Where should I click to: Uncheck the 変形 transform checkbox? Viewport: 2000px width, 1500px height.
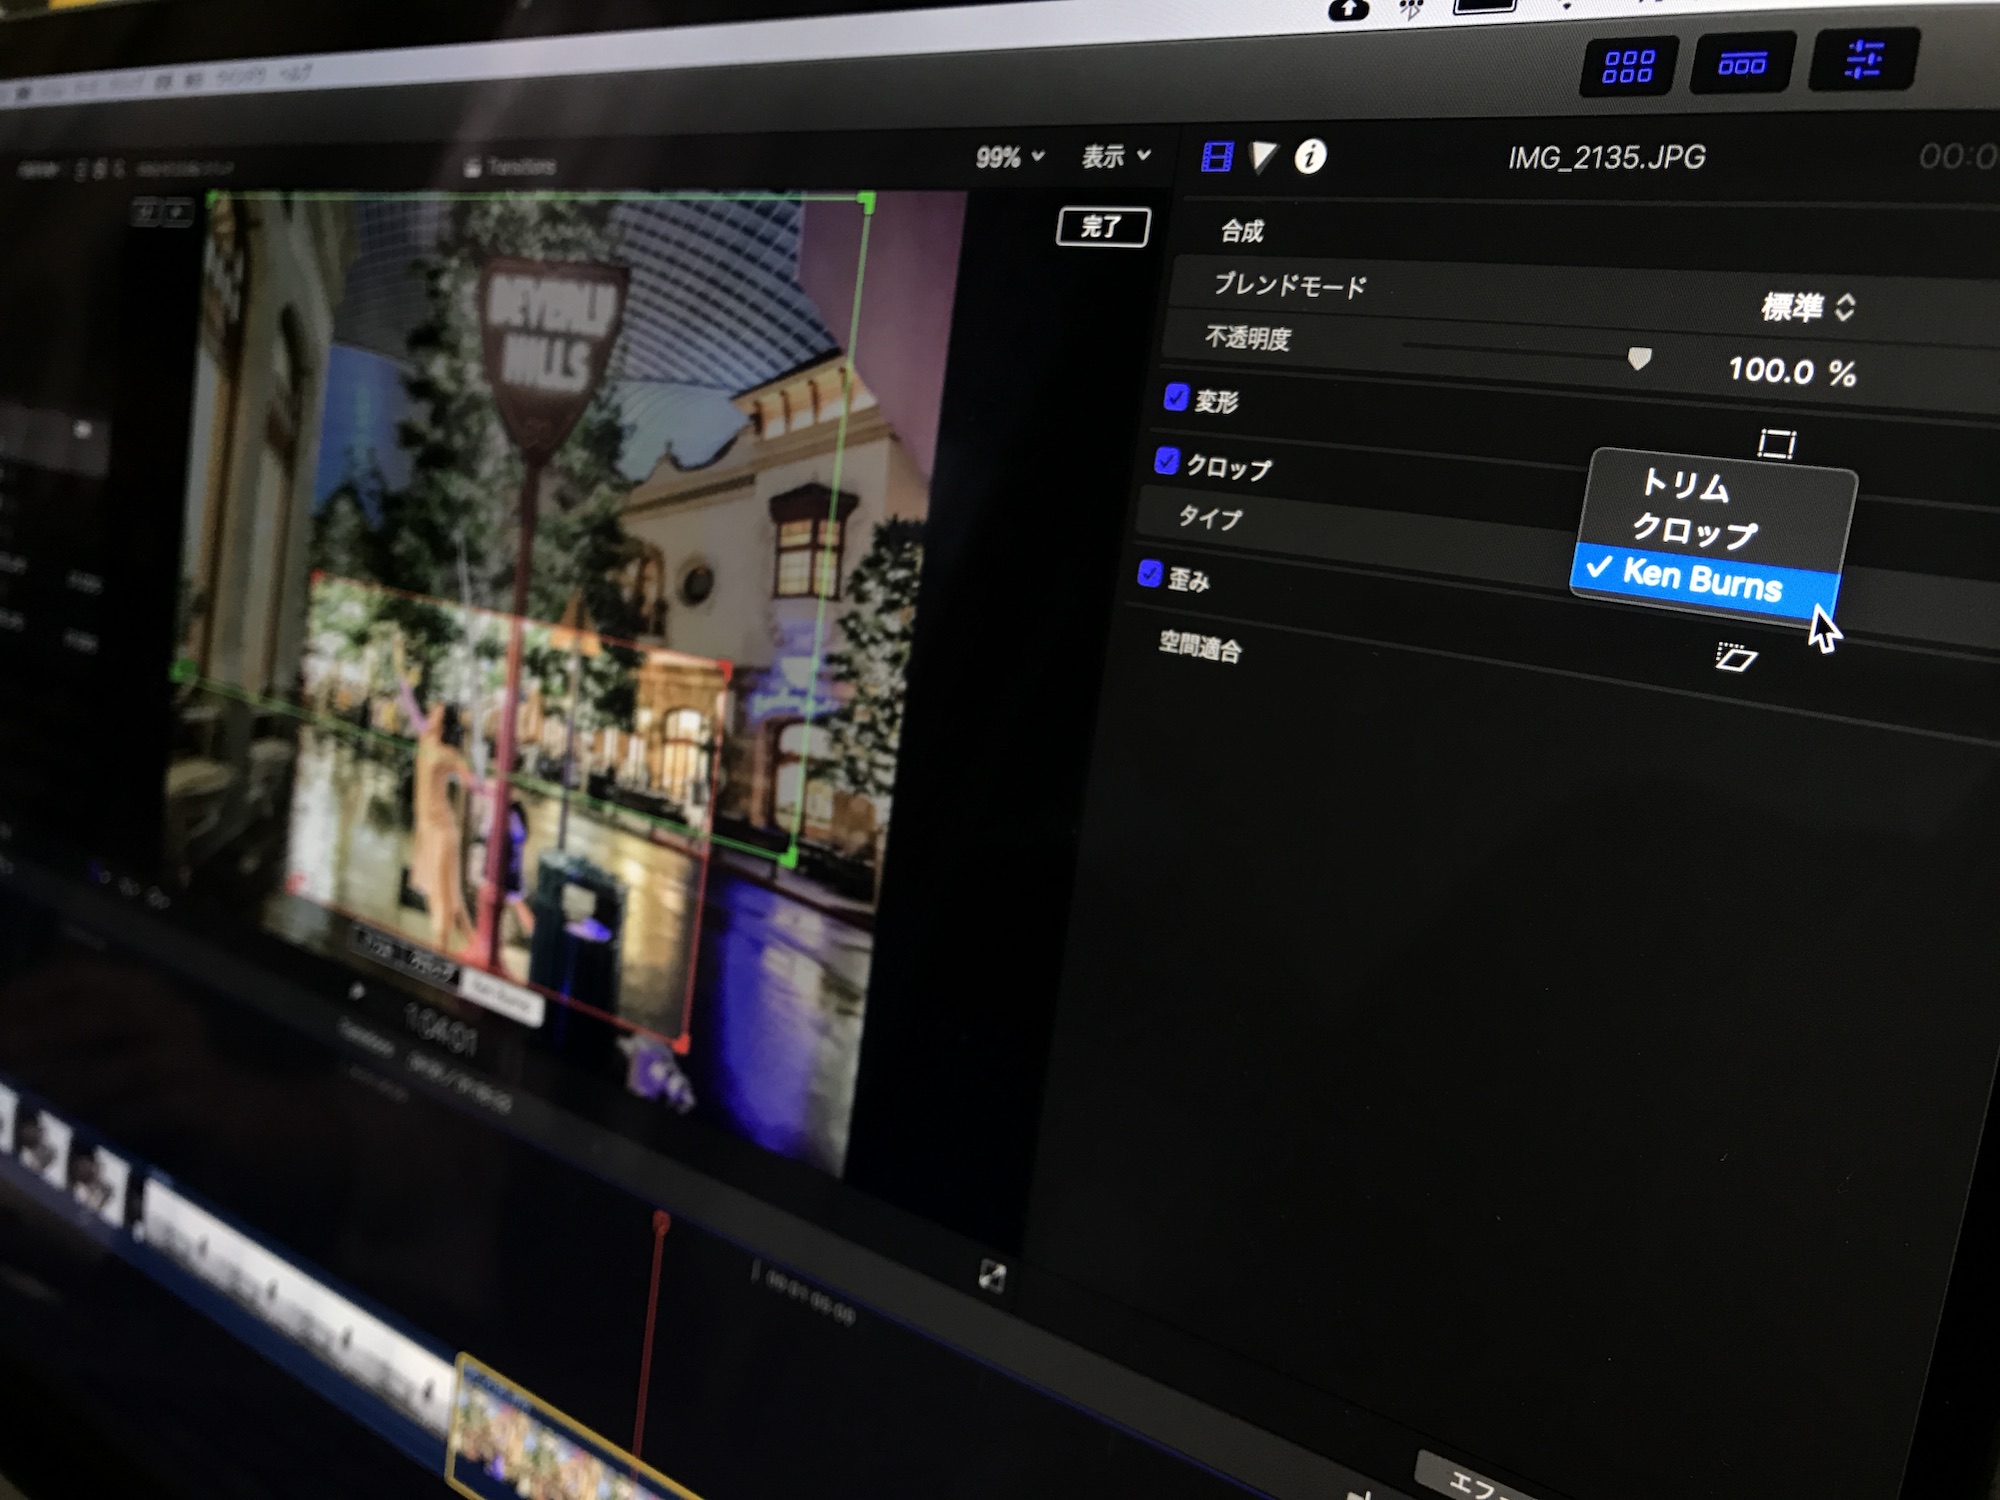[x=1176, y=397]
